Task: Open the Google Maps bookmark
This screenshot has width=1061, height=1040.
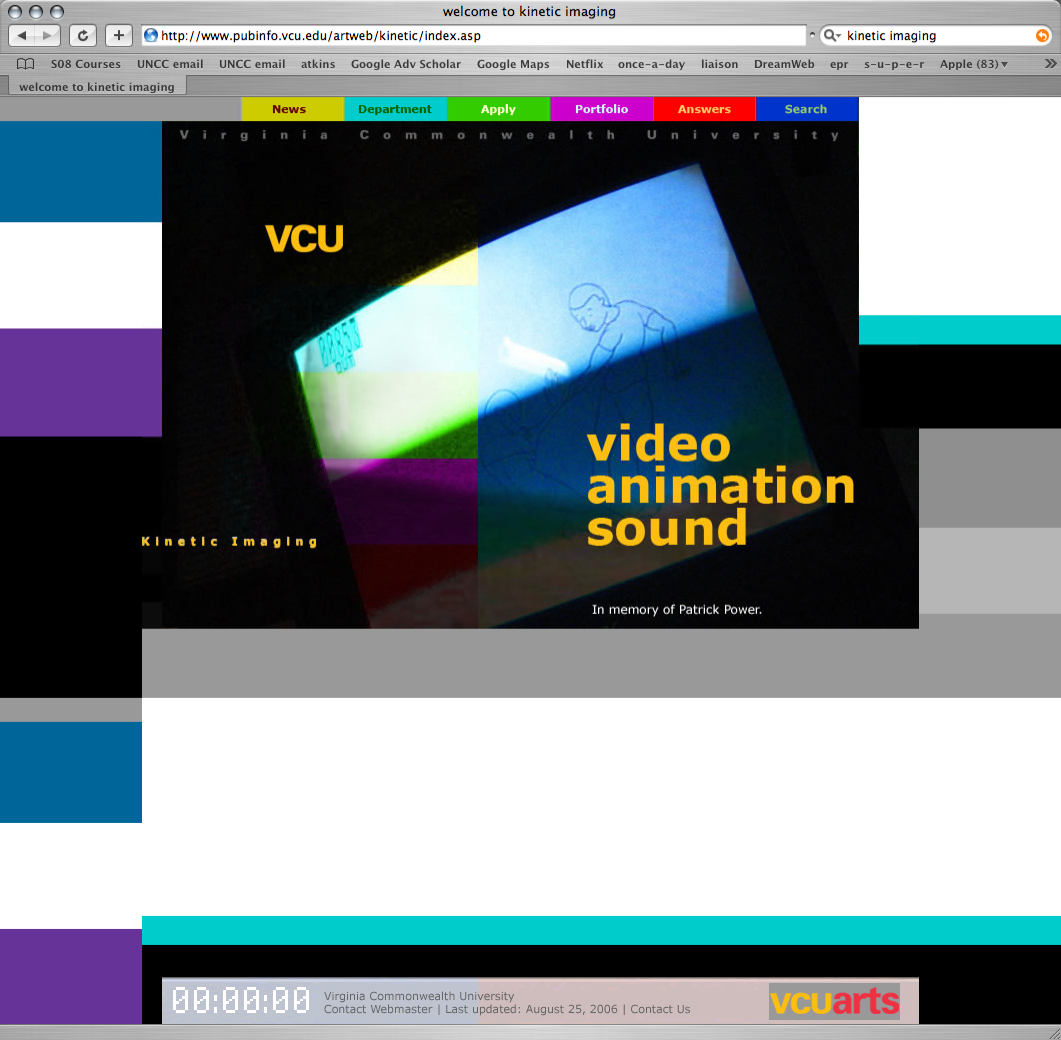Action: 513,64
